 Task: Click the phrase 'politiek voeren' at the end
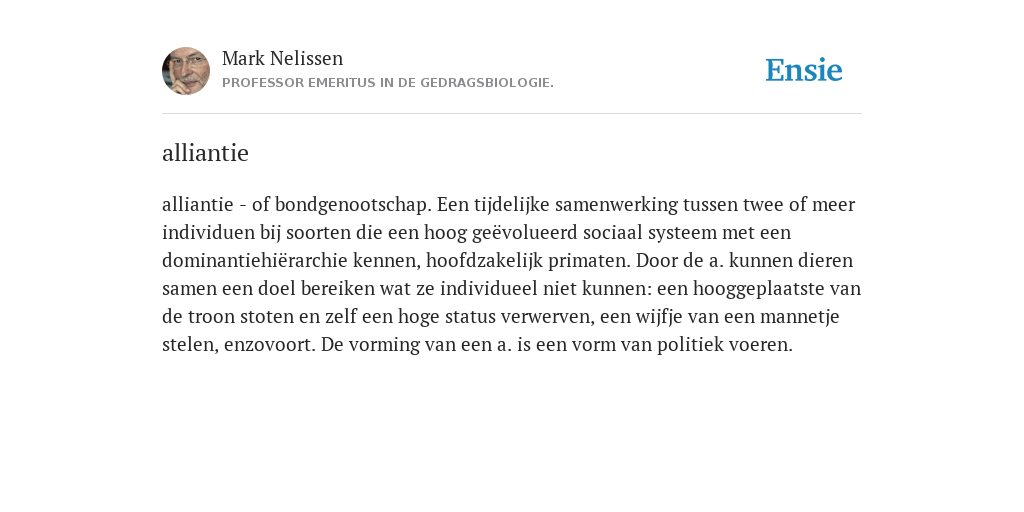click(725, 345)
